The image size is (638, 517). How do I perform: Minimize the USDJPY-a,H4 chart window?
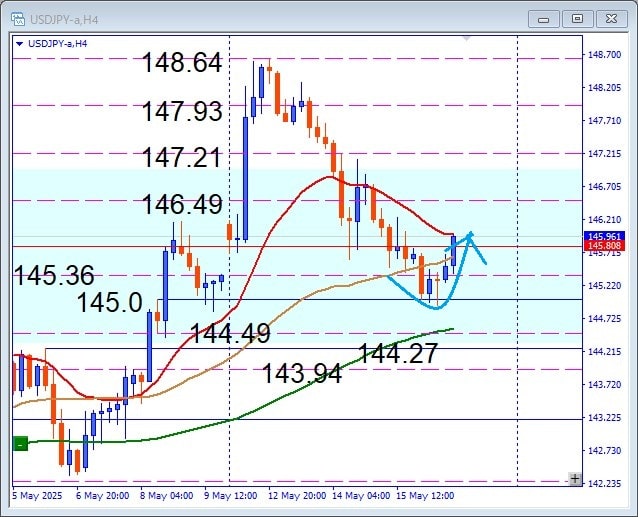click(x=544, y=19)
